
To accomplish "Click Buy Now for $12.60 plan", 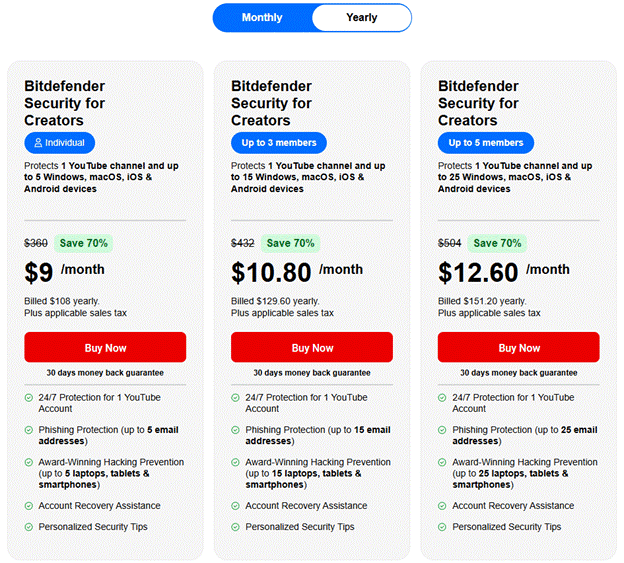I will pos(519,348).
